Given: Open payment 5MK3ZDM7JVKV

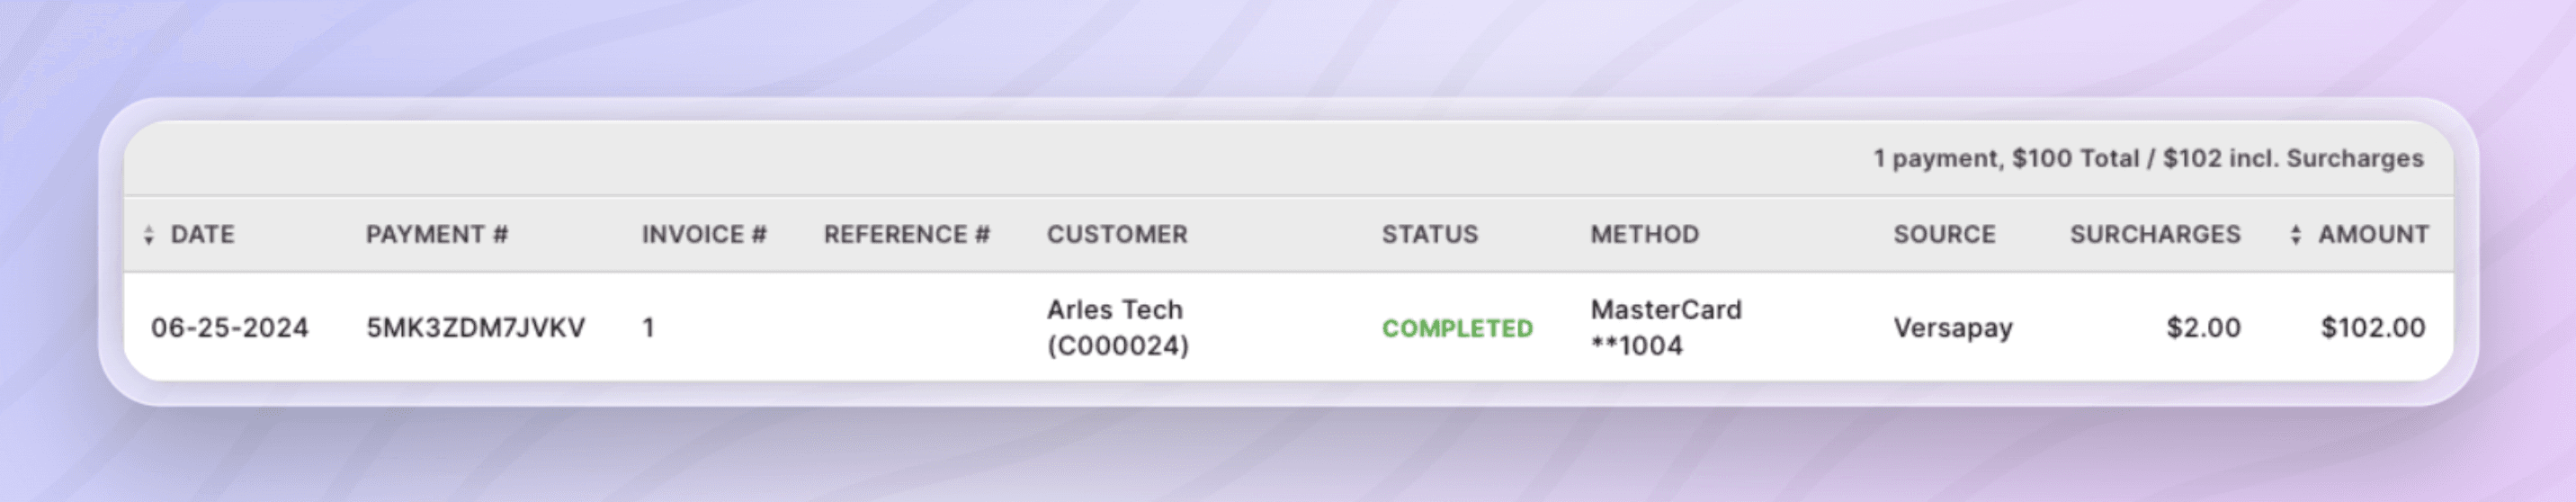Looking at the screenshot, I should [x=475, y=328].
